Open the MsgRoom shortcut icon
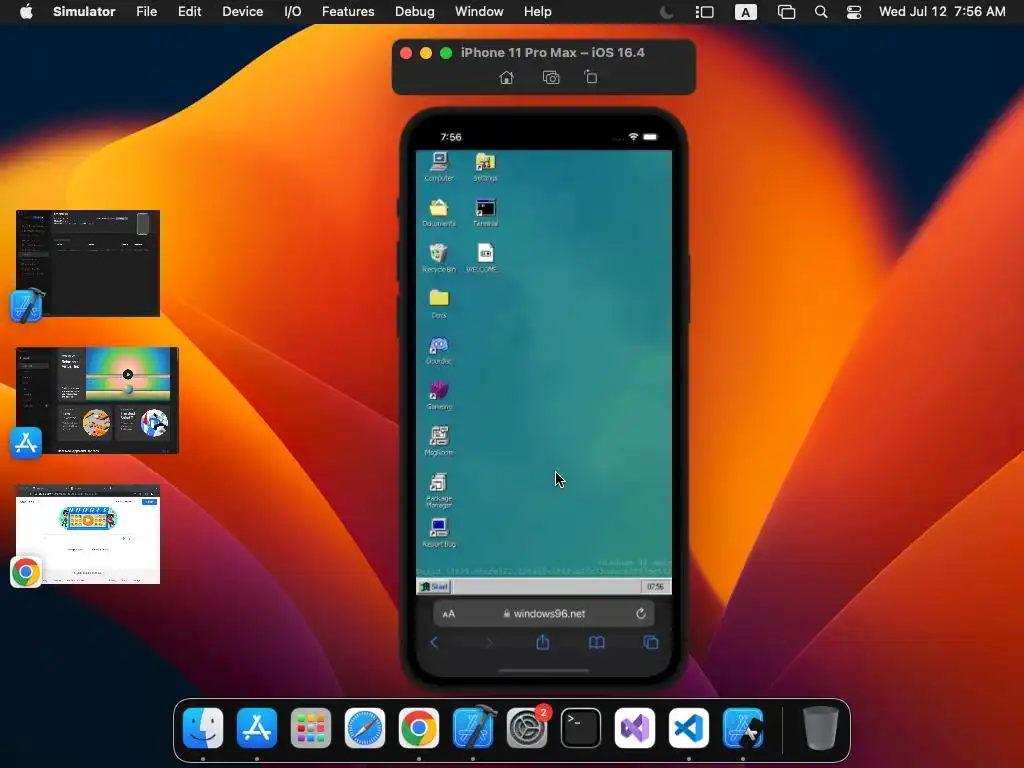The image size is (1024, 768). coord(439,441)
